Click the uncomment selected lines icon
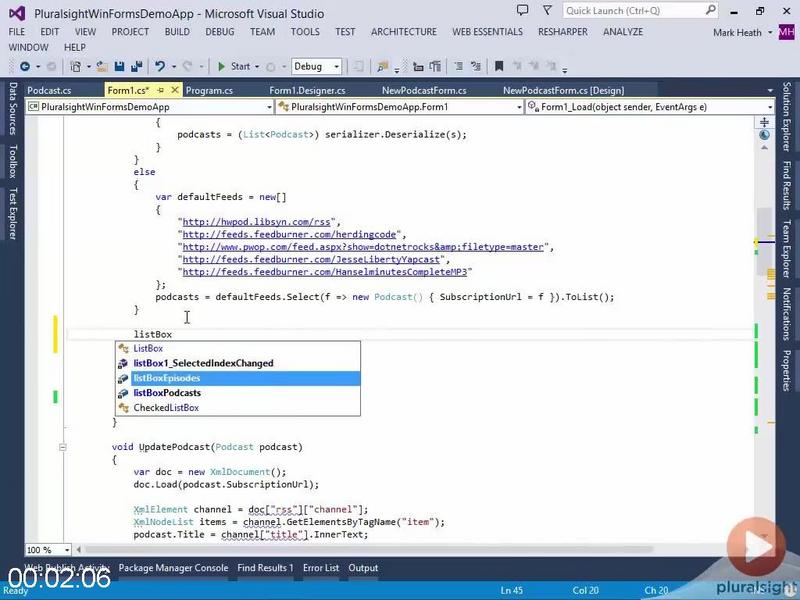The height and width of the screenshot is (600, 800). click(476, 66)
